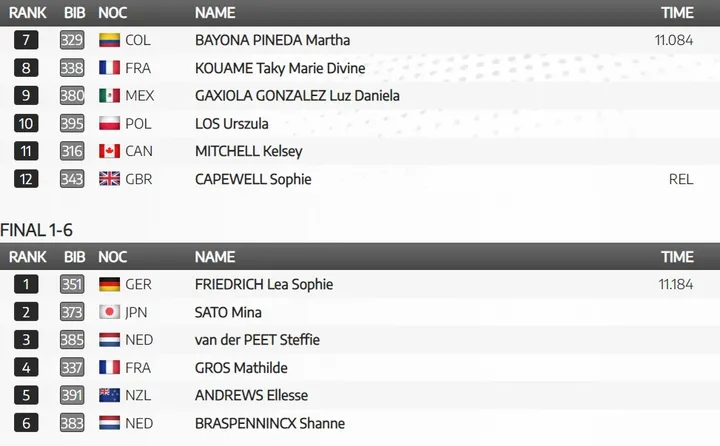Open FRIEDRICH Lea Sophie's name link
Screen dimensions: 720x446
264,284
